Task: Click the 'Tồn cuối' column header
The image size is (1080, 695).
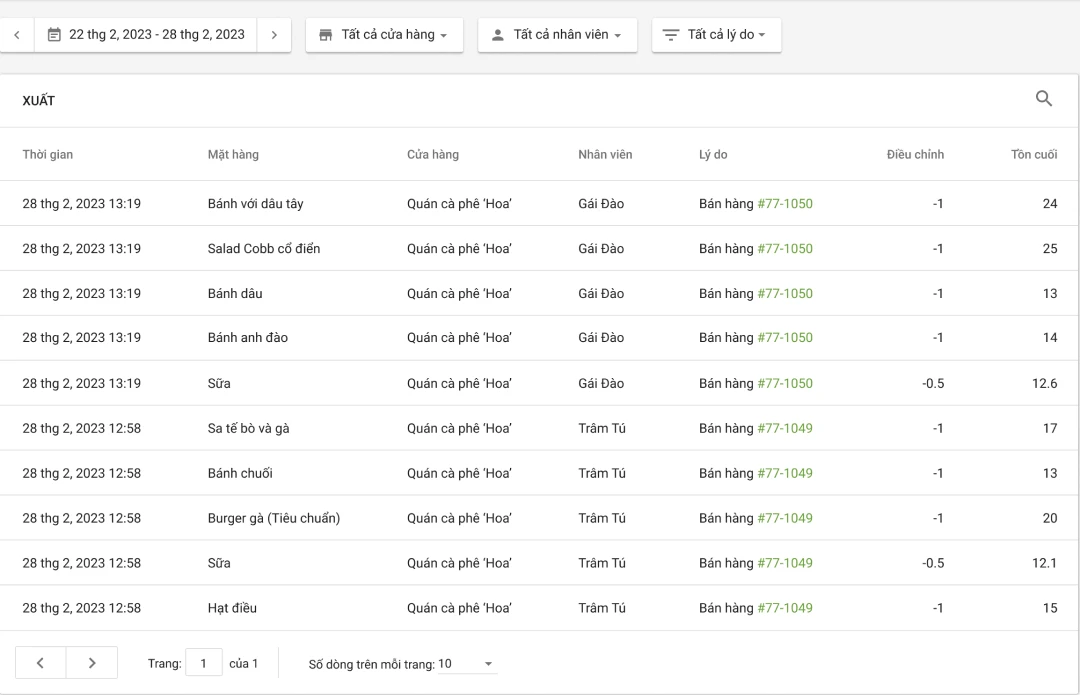Action: (x=1033, y=155)
